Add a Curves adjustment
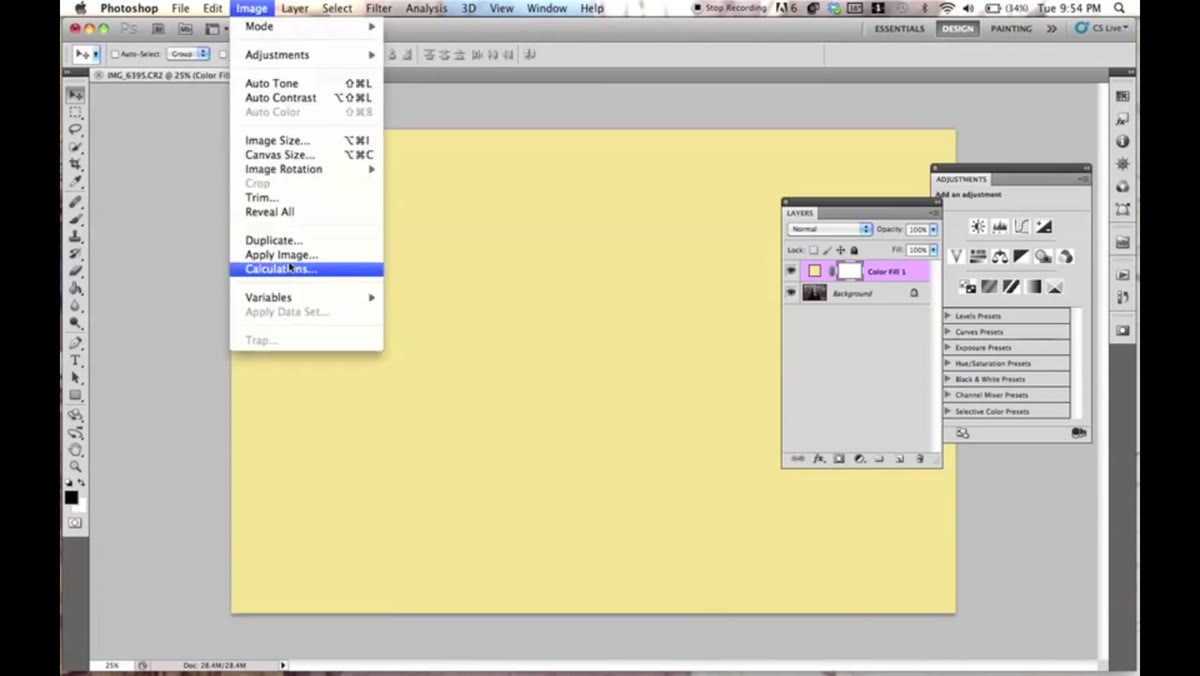 click(1022, 227)
